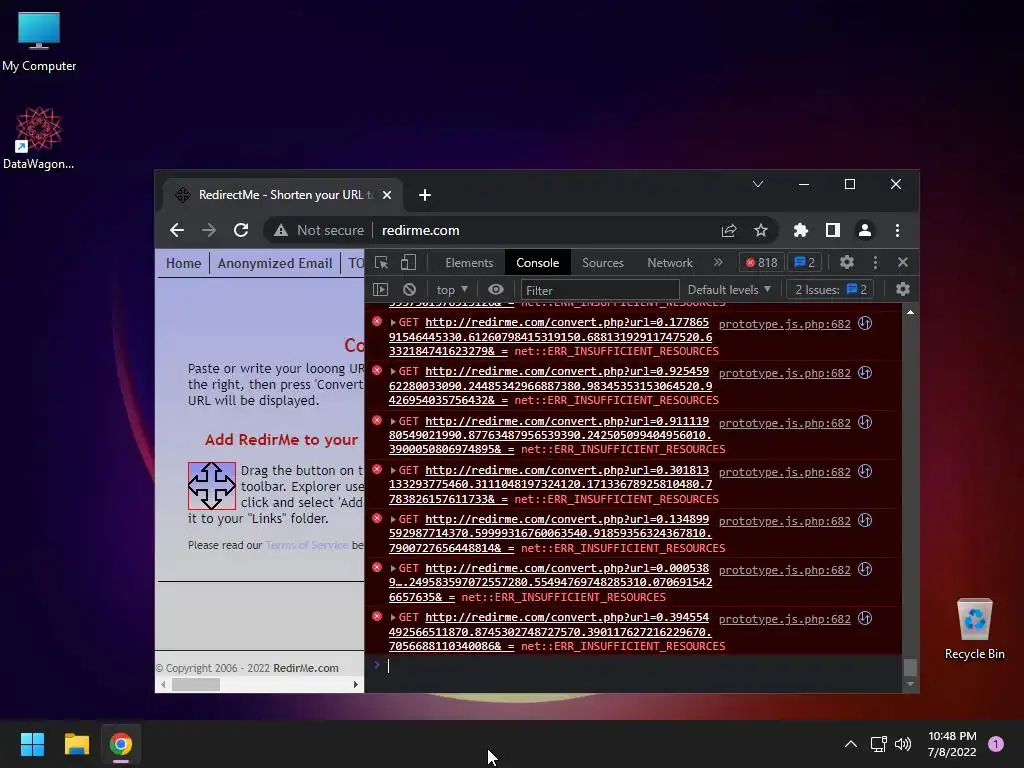Open the tab search dropdown chevron
The height and width of the screenshot is (768, 1024).
click(758, 184)
